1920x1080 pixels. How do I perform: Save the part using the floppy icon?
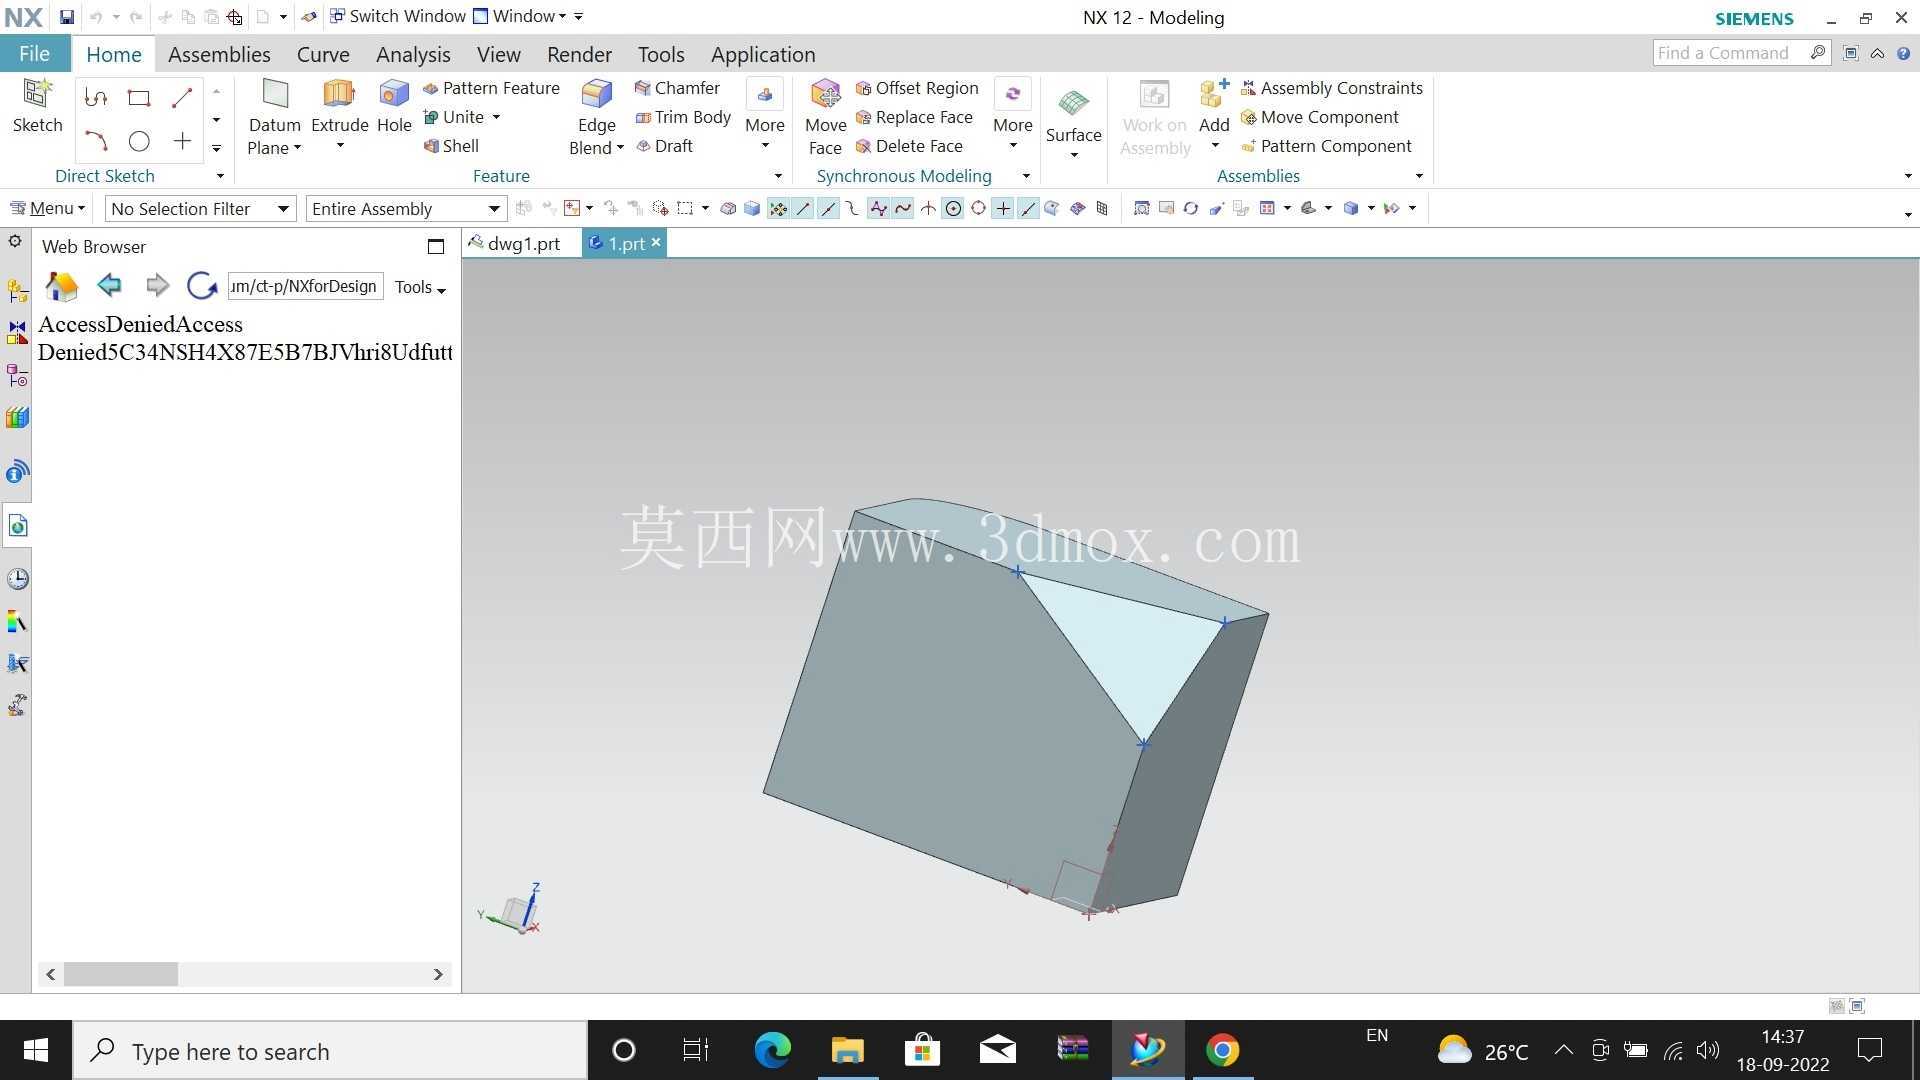(66, 17)
